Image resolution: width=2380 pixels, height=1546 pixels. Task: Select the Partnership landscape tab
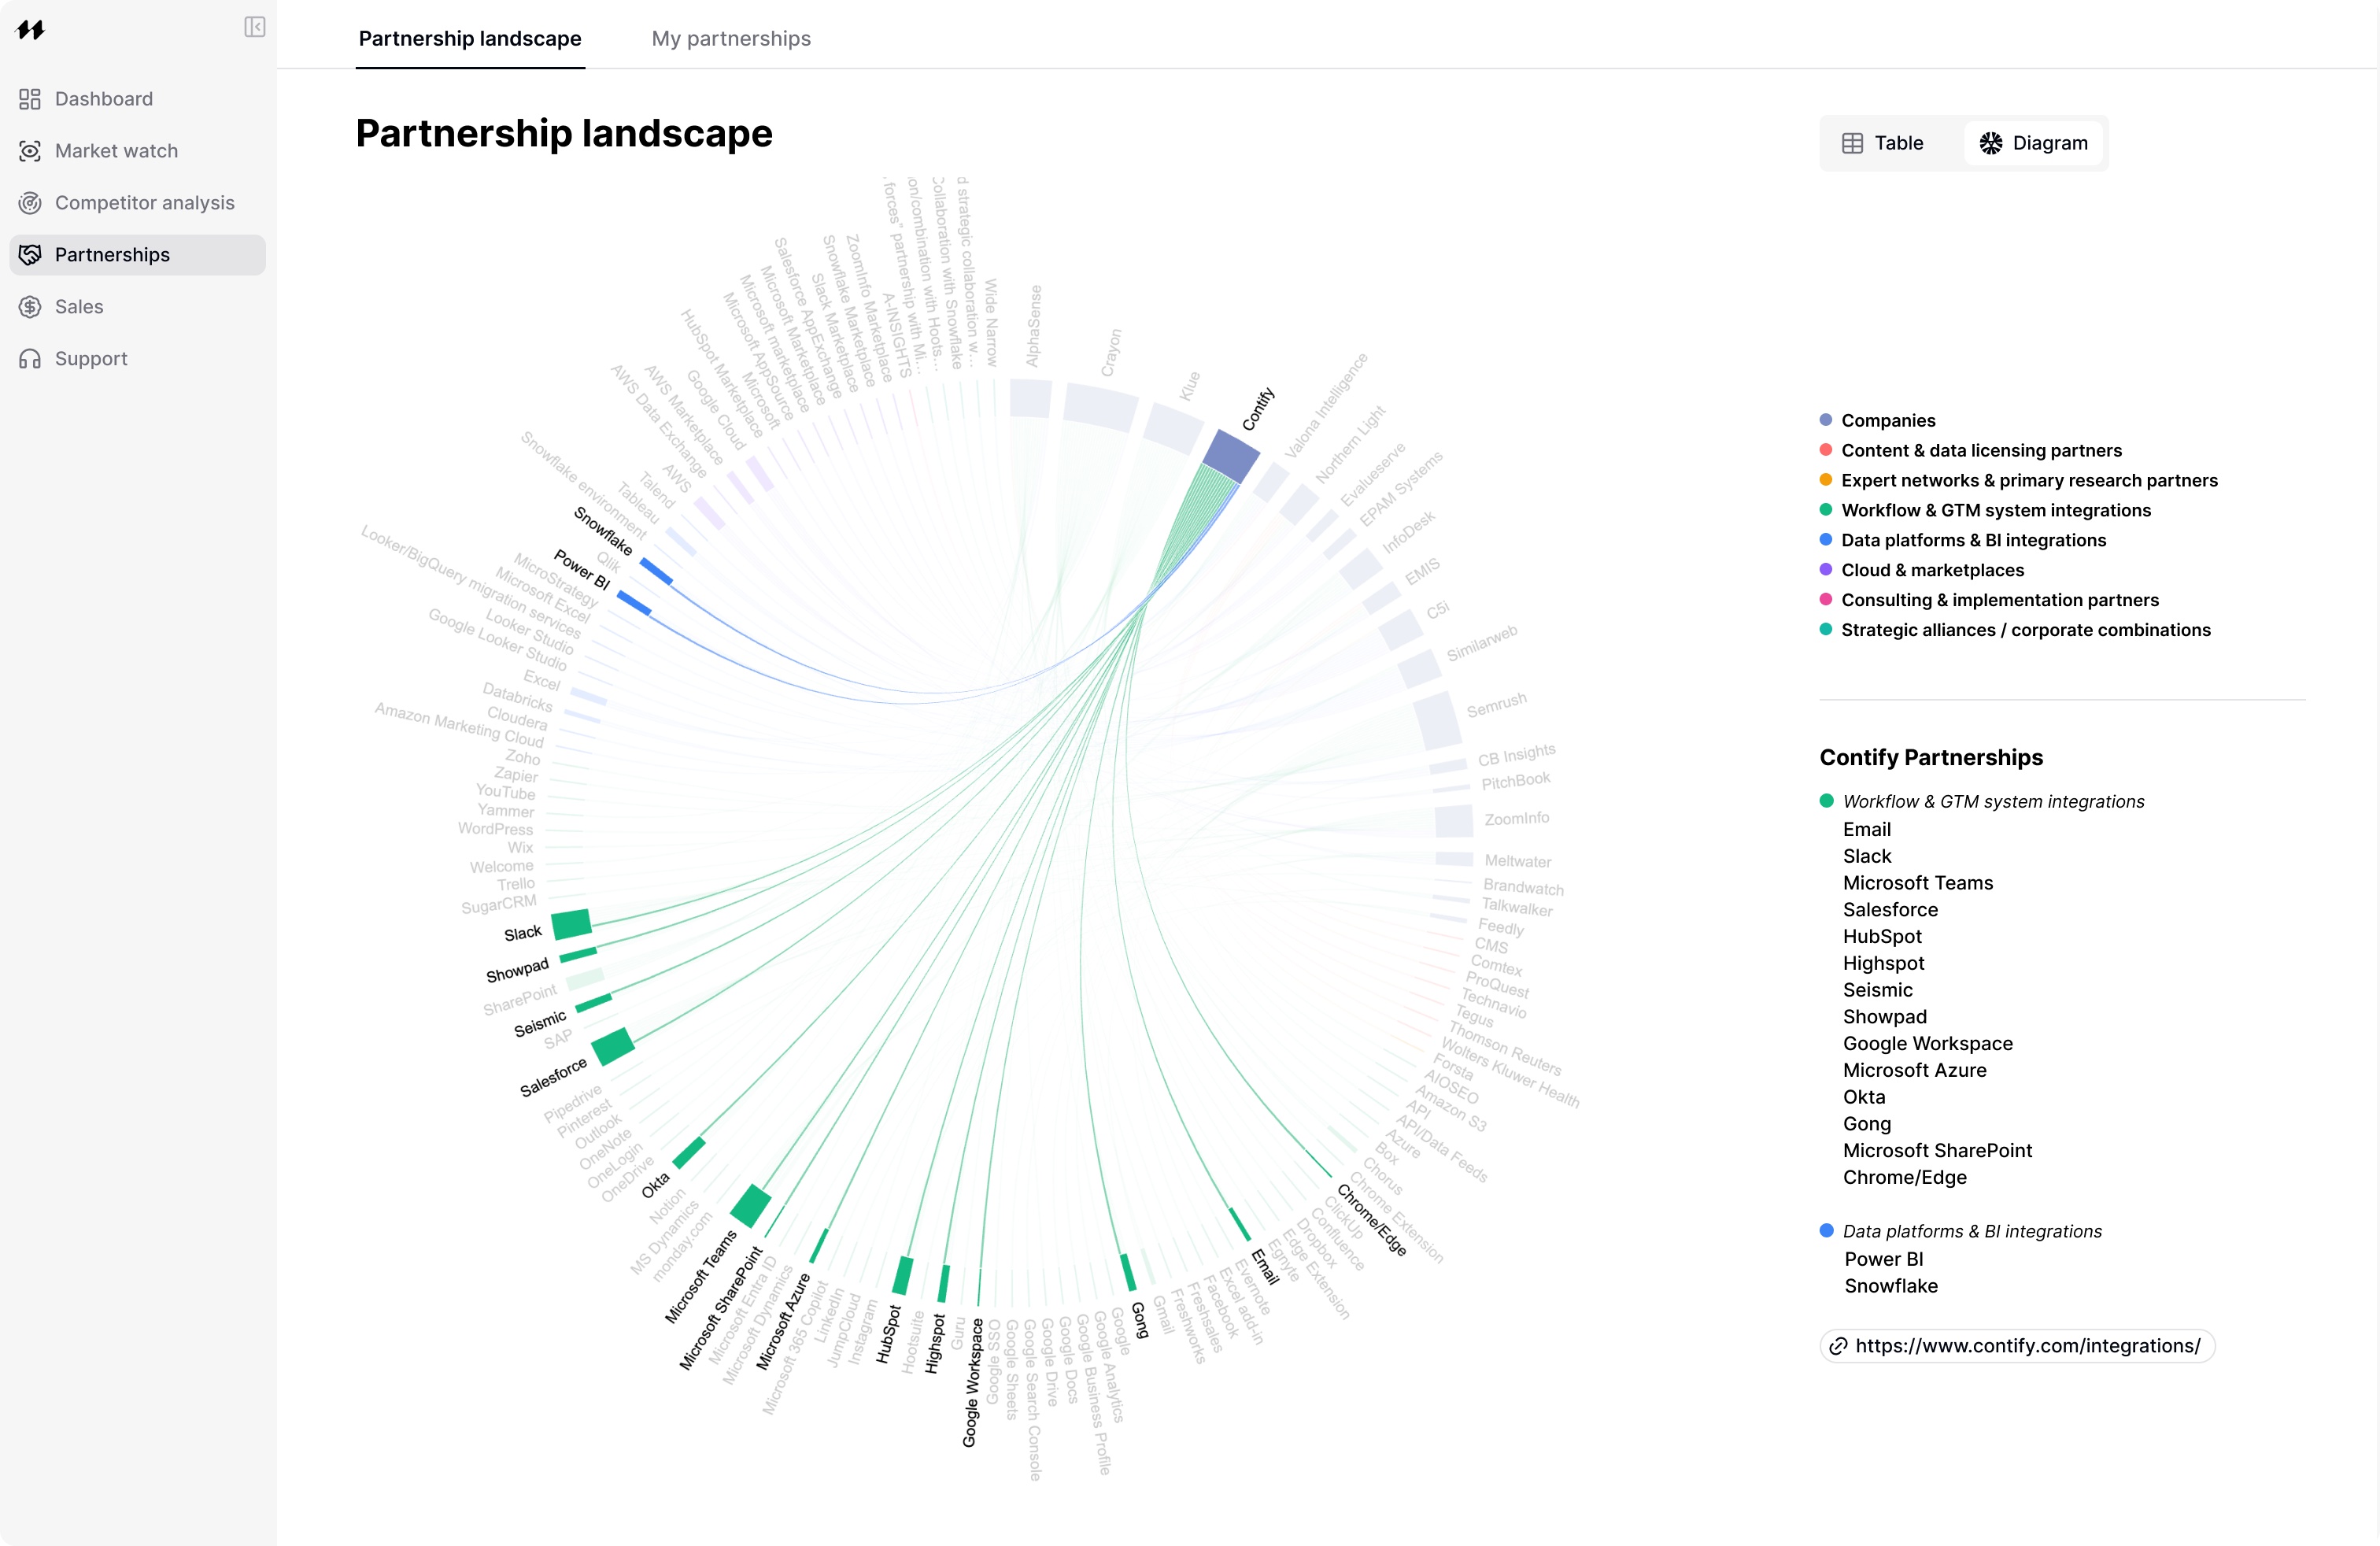470,38
